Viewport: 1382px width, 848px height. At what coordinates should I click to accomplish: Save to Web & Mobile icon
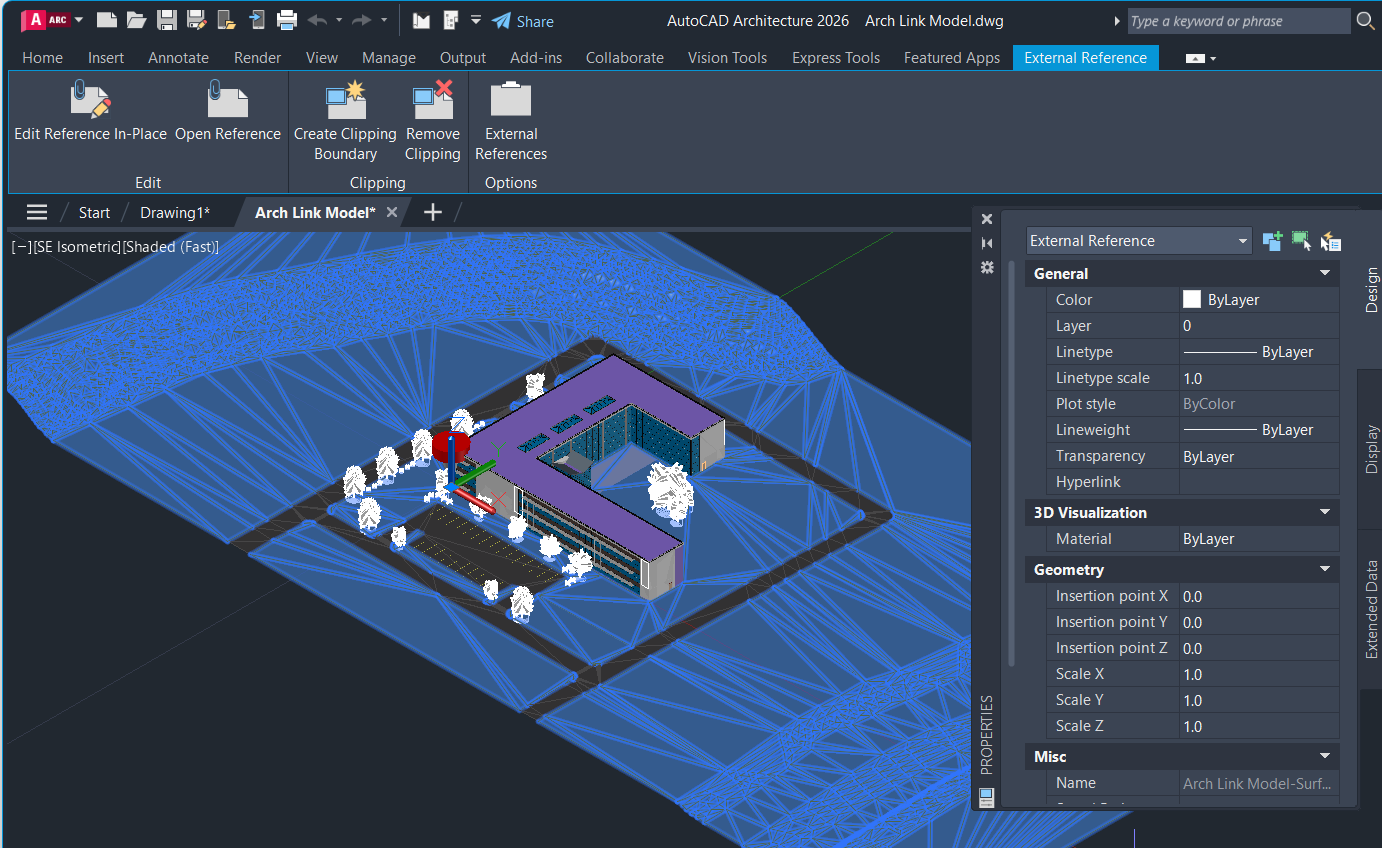[257, 20]
